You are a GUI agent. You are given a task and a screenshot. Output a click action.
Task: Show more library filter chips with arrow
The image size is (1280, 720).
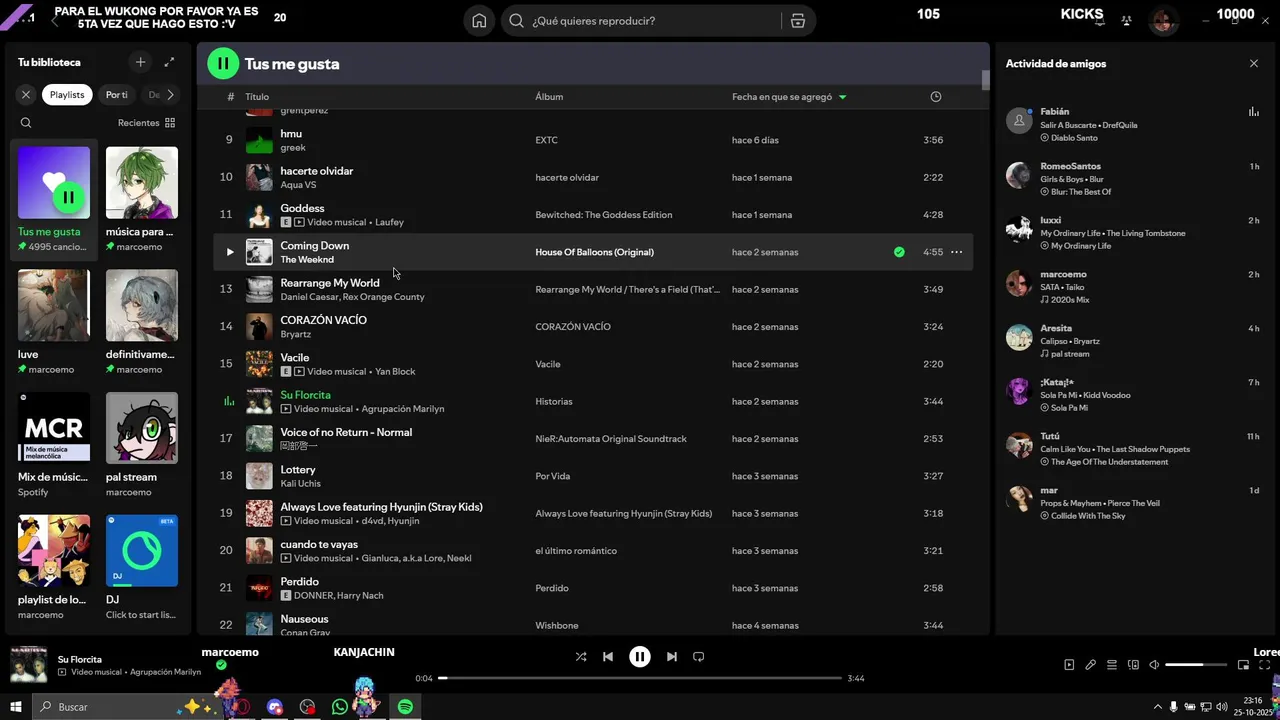tap(170, 95)
